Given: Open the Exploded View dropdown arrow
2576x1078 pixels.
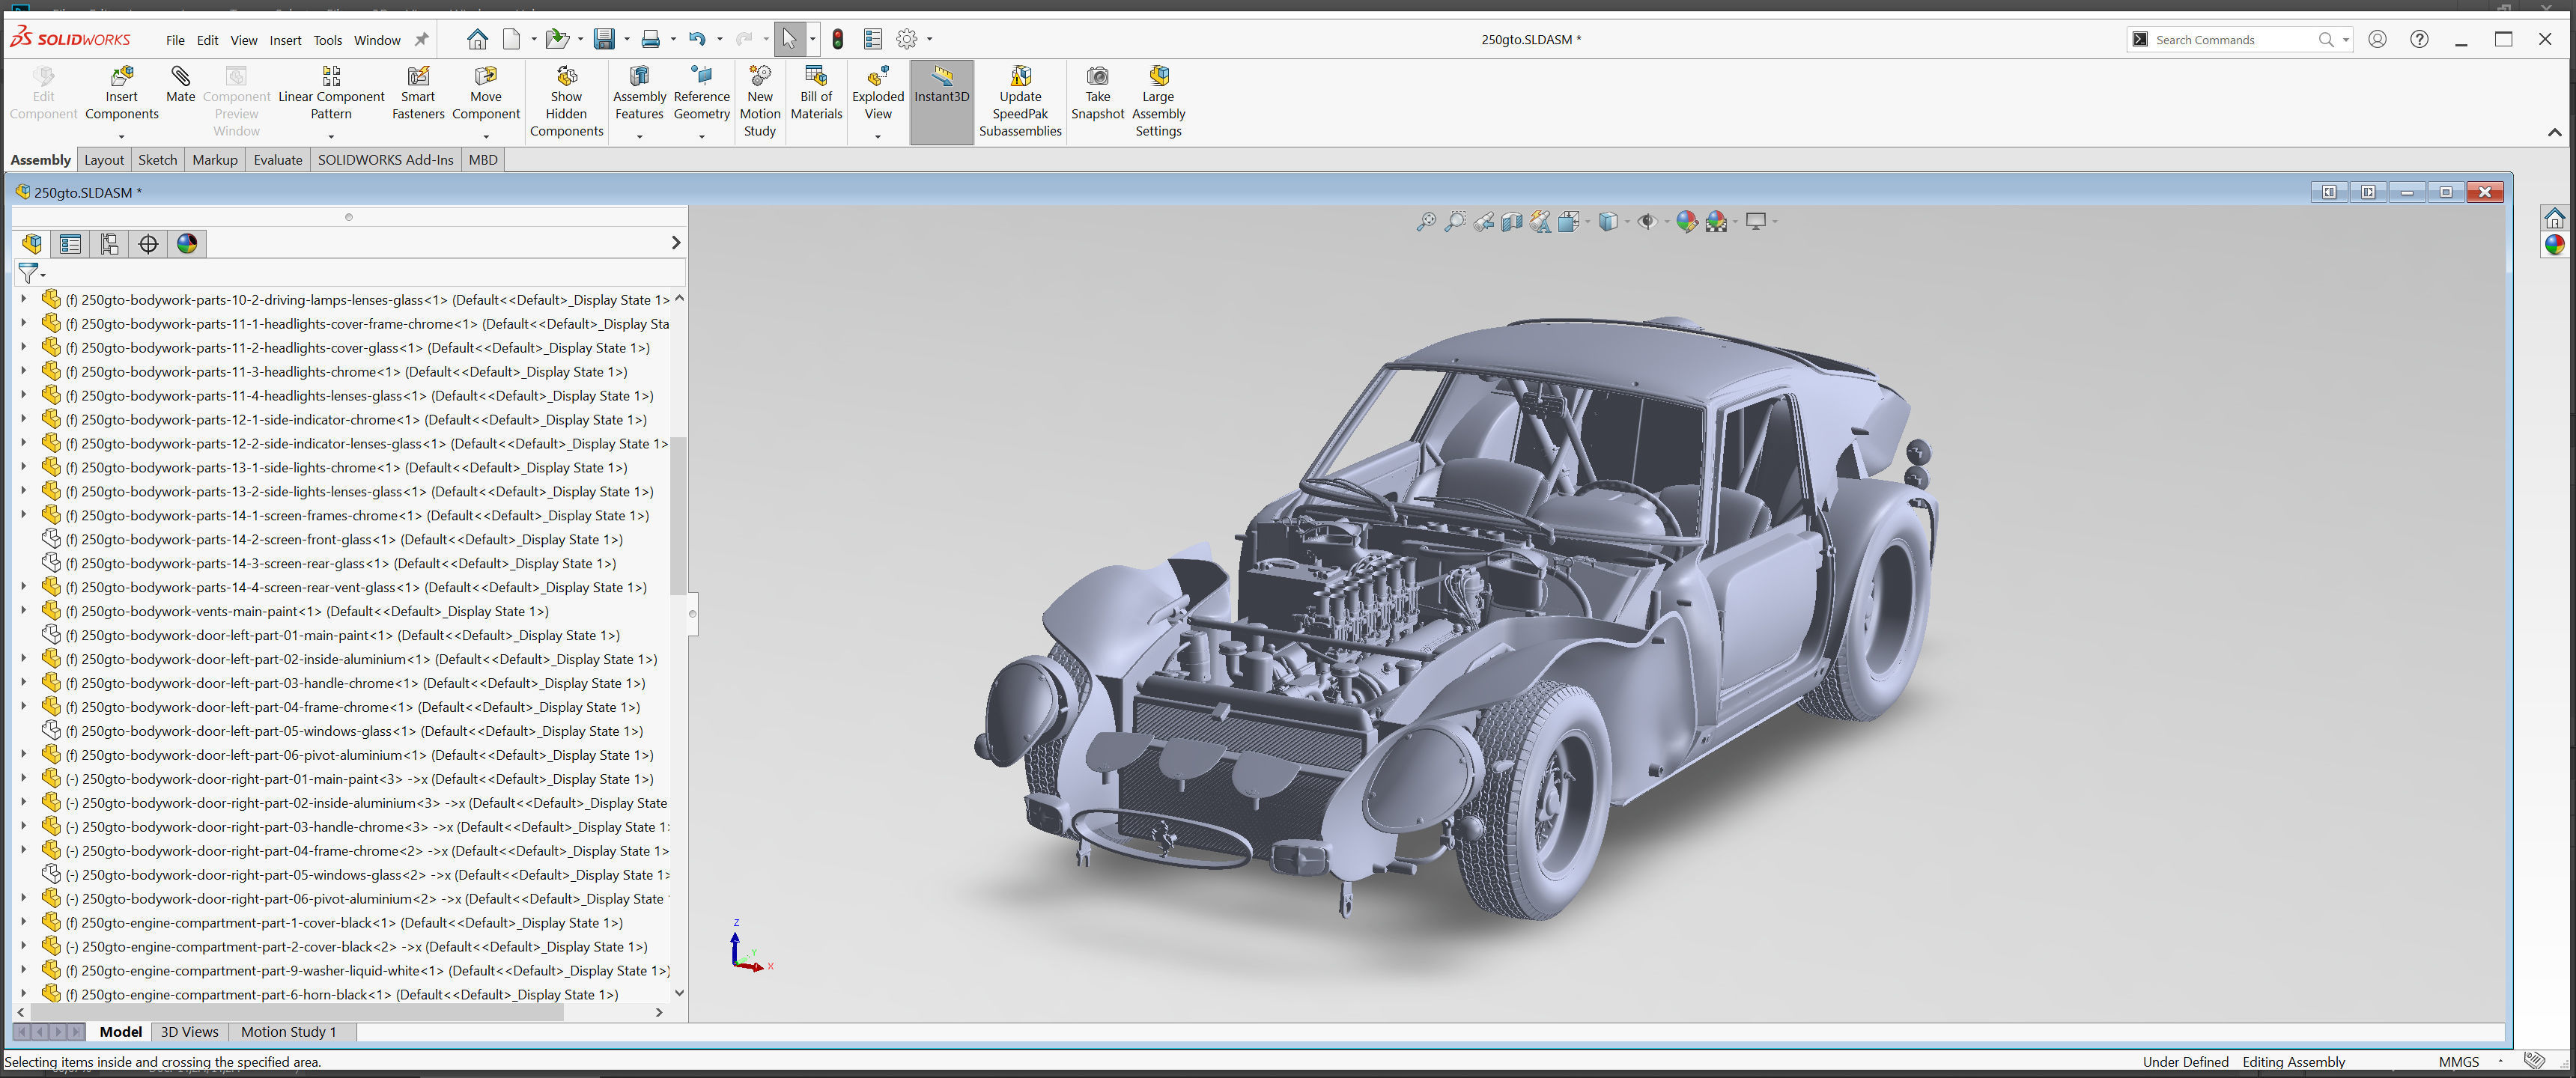Looking at the screenshot, I should coord(878,136).
